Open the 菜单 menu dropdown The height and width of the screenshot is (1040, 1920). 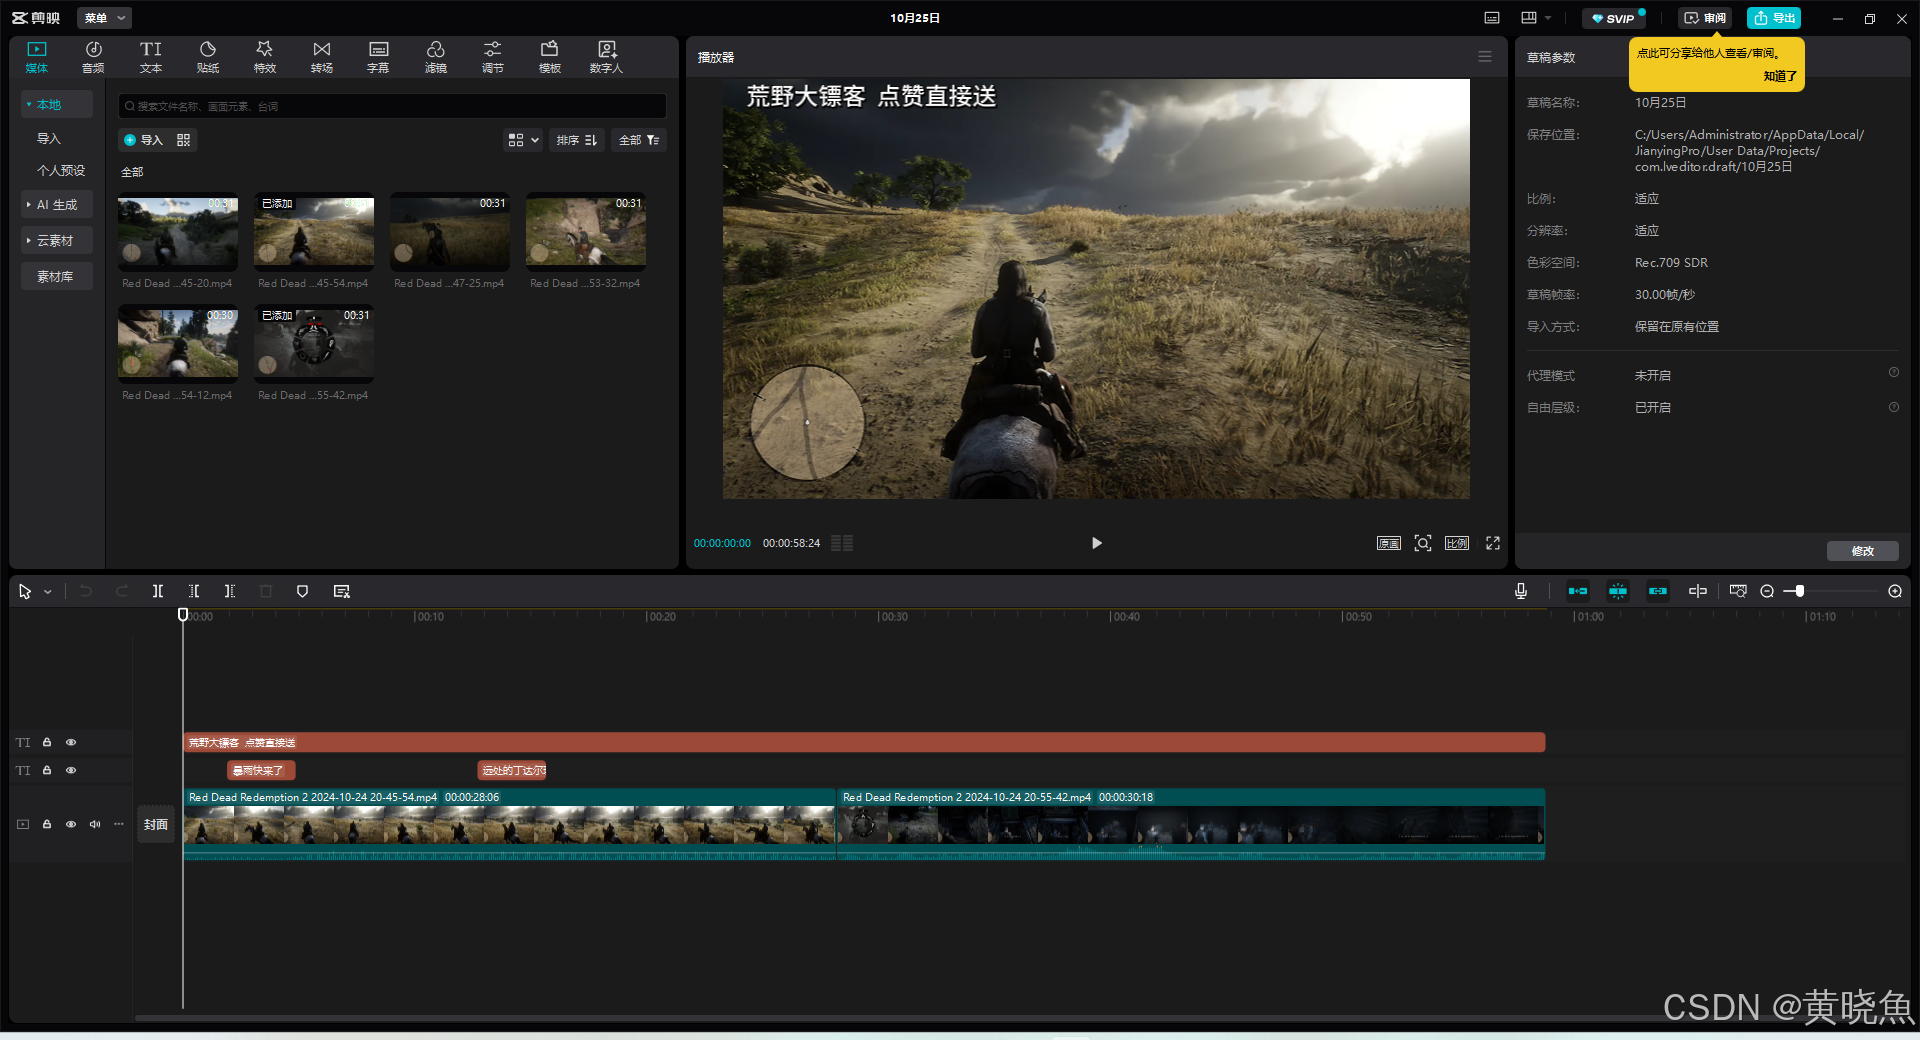(x=104, y=18)
